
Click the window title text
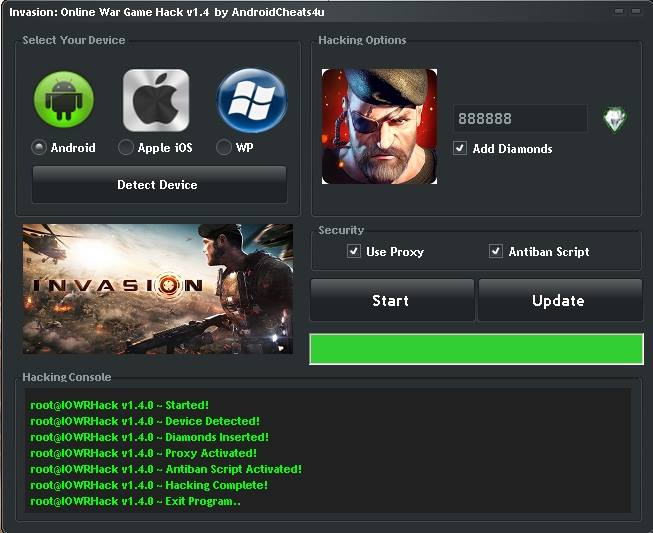(x=167, y=12)
